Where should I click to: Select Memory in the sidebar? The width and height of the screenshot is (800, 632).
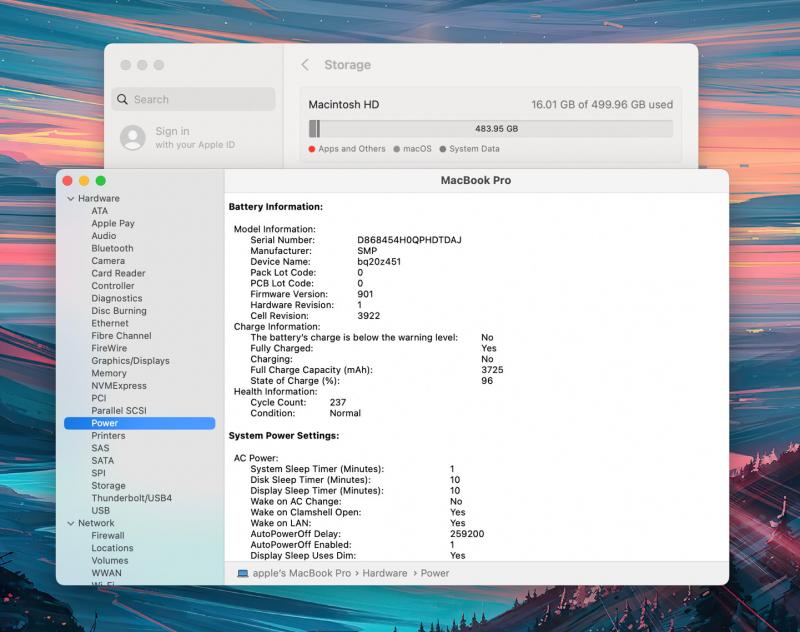click(x=109, y=373)
